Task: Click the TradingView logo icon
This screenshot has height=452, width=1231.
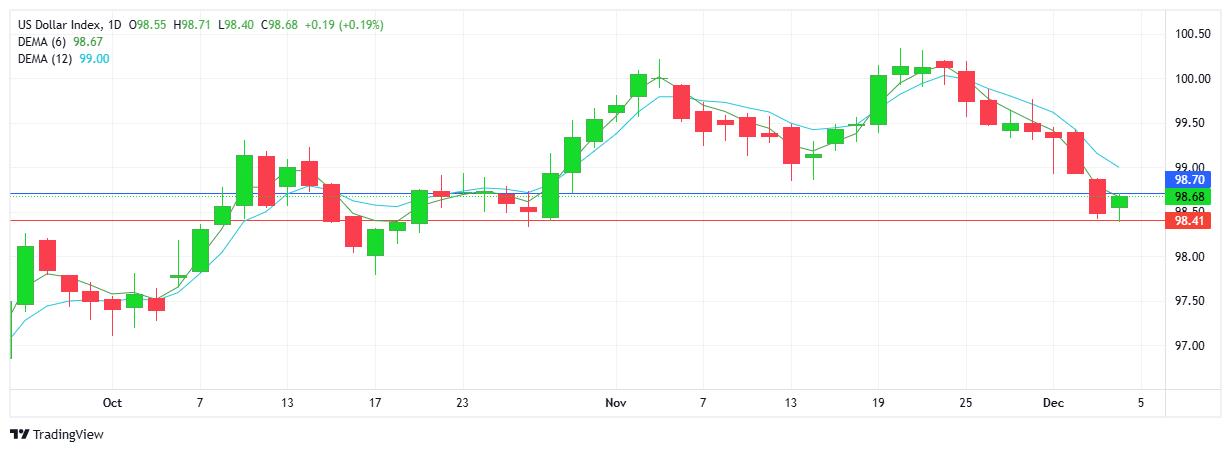Action: coord(18,435)
